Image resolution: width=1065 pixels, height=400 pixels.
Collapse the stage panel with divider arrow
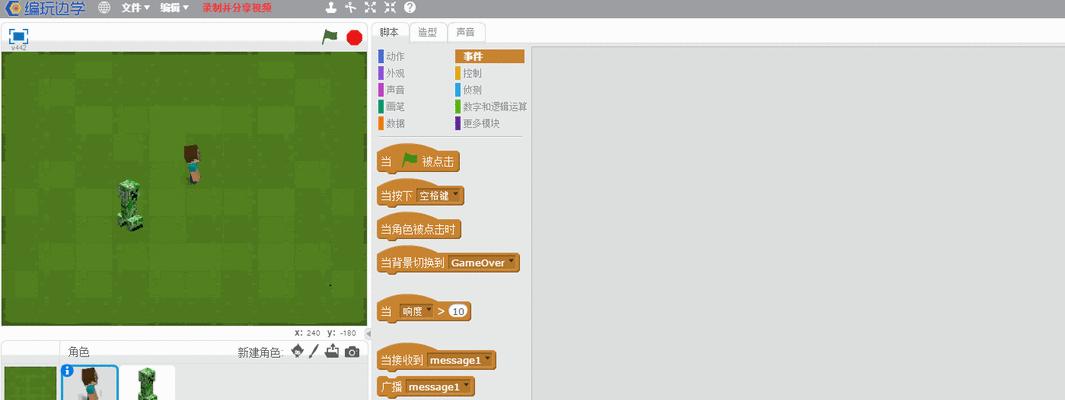(368, 333)
